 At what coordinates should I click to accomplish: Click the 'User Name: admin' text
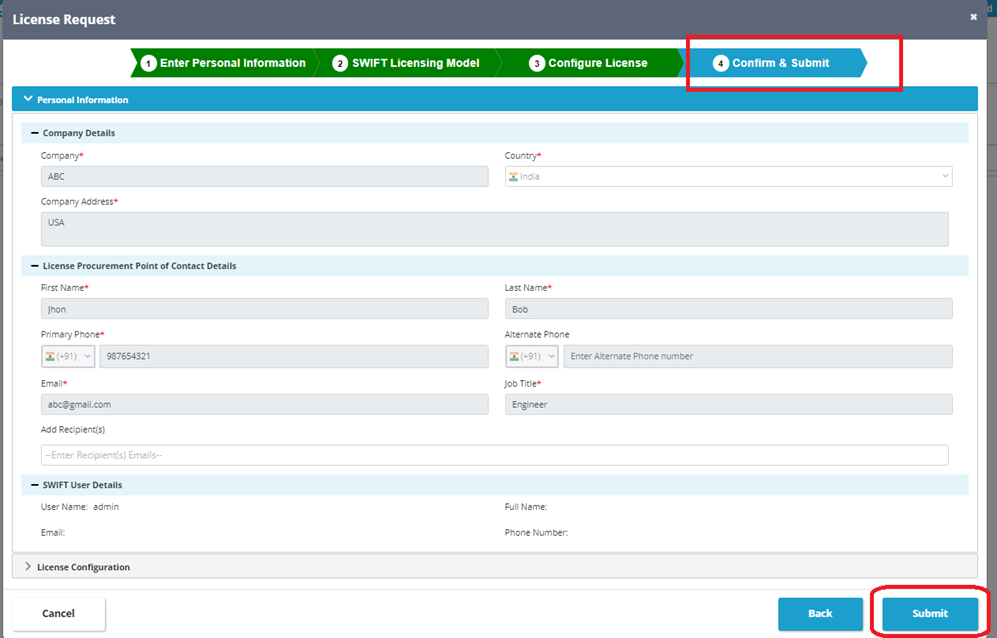click(x=79, y=507)
